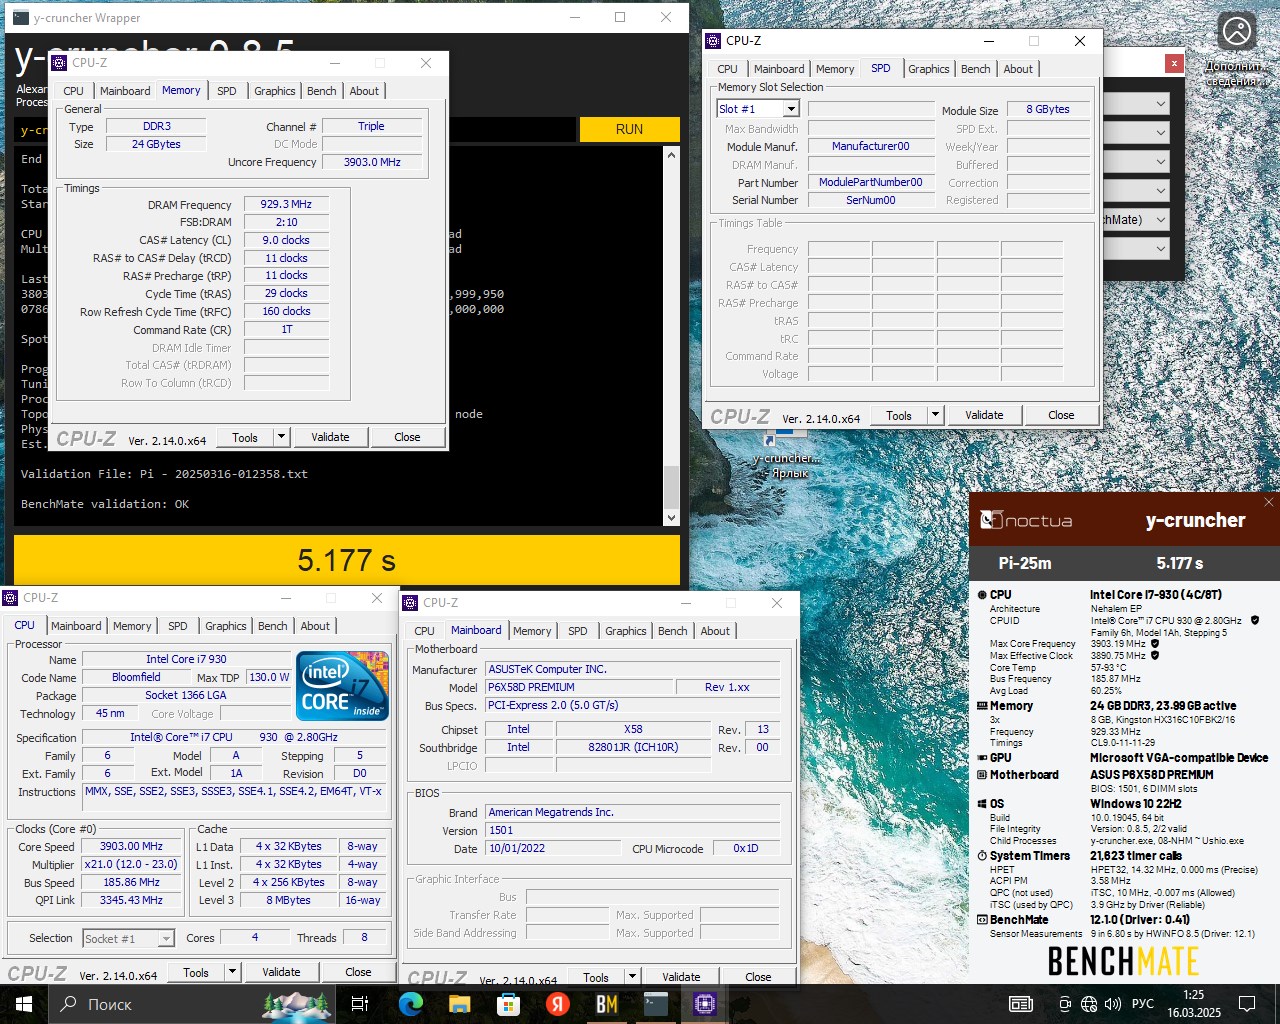
Task: Click Tools button in Memory CPU-Z window
Action: [x=245, y=437]
